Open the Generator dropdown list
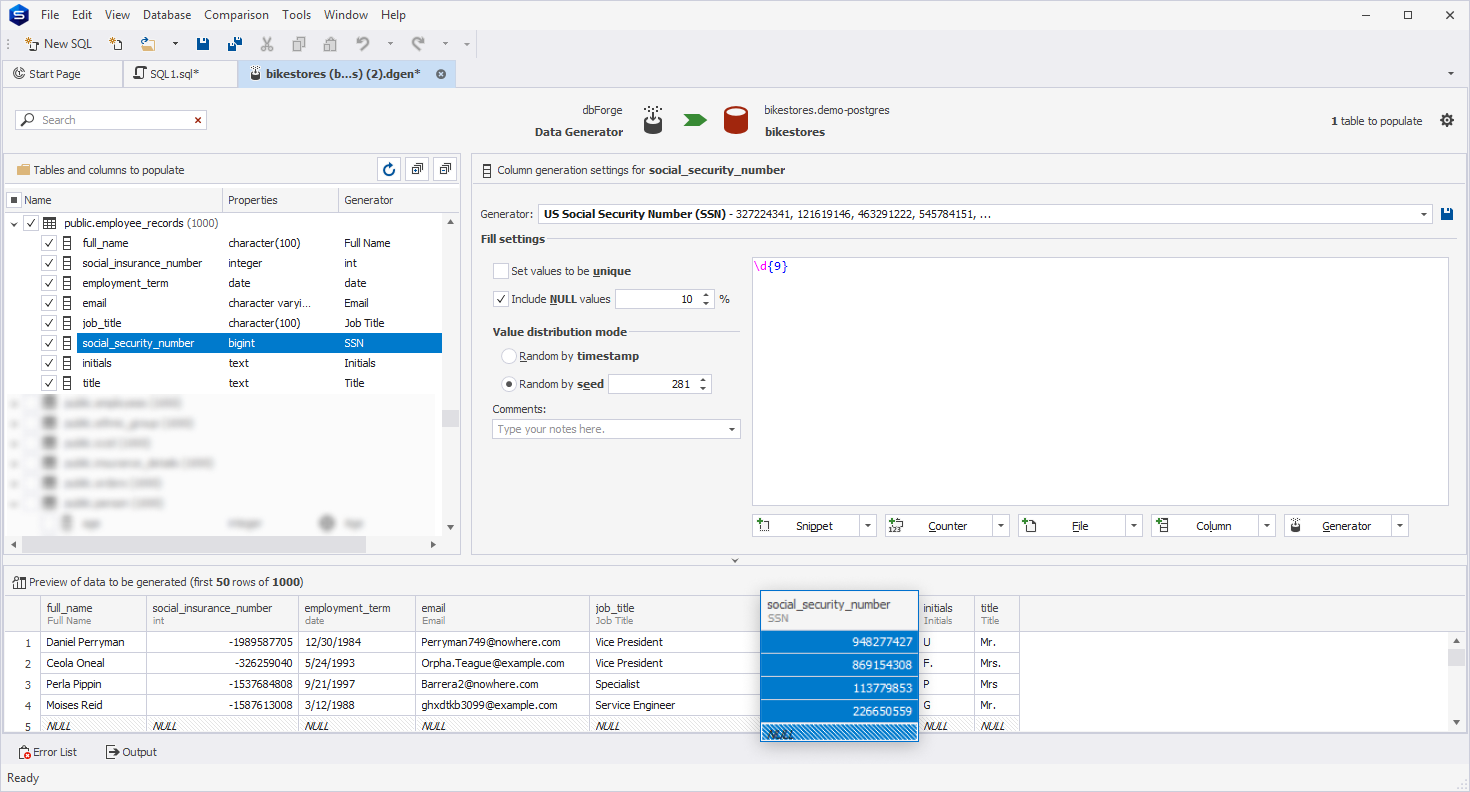The width and height of the screenshot is (1470, 792). pyautogui.click(x=1424, y=214)
